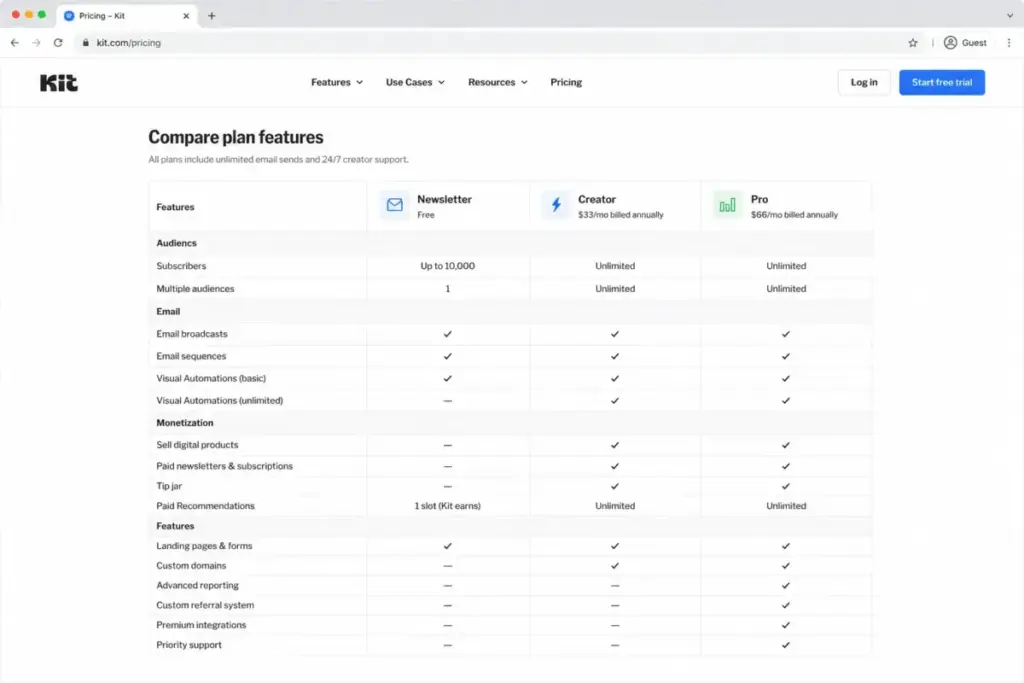This screenshot has height=683, width=1024.
Task: Click the Creator plan name
Action: point(596,199)
